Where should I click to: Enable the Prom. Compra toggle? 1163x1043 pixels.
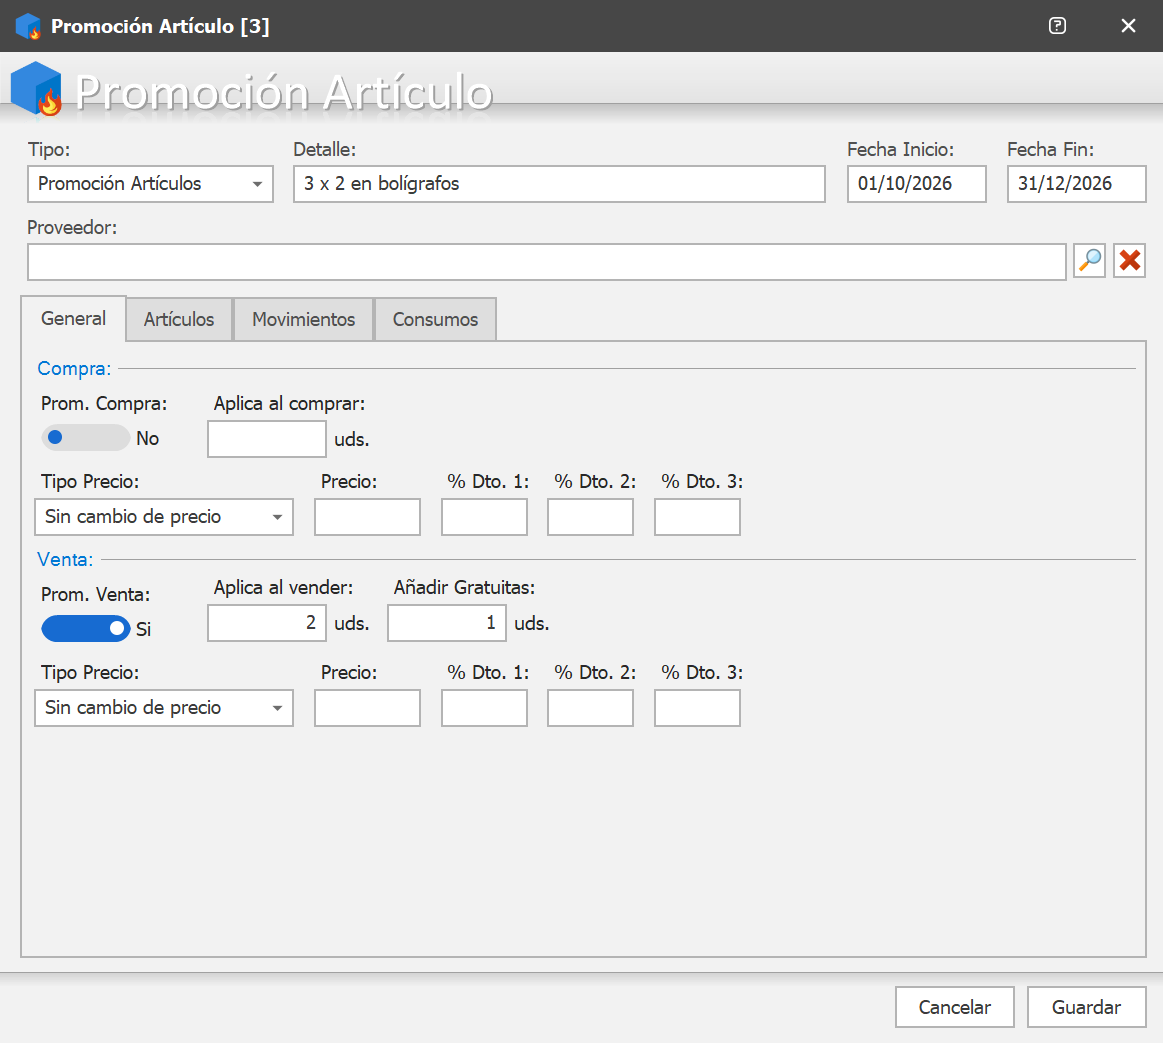pos(85,438)
